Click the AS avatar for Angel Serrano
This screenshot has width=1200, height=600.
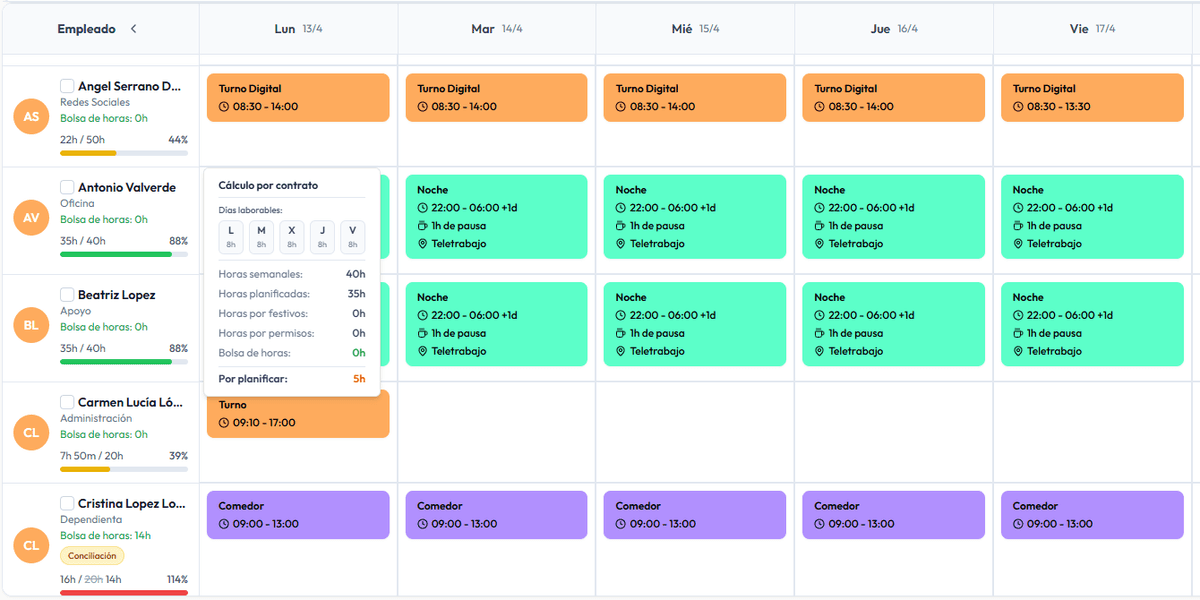click(31, 117)
